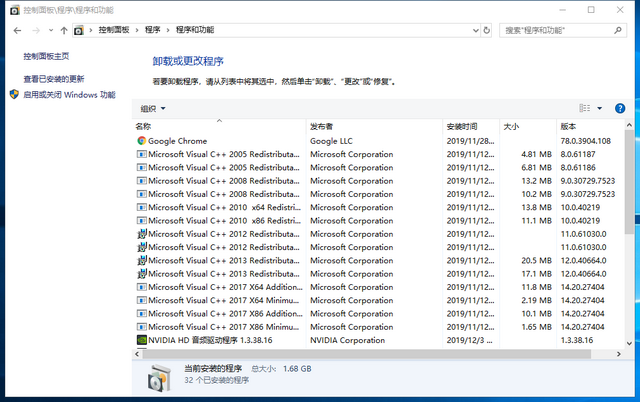Select 控制面板 breadcrumb in address bar
640x402 pixels.
[114, 30]
